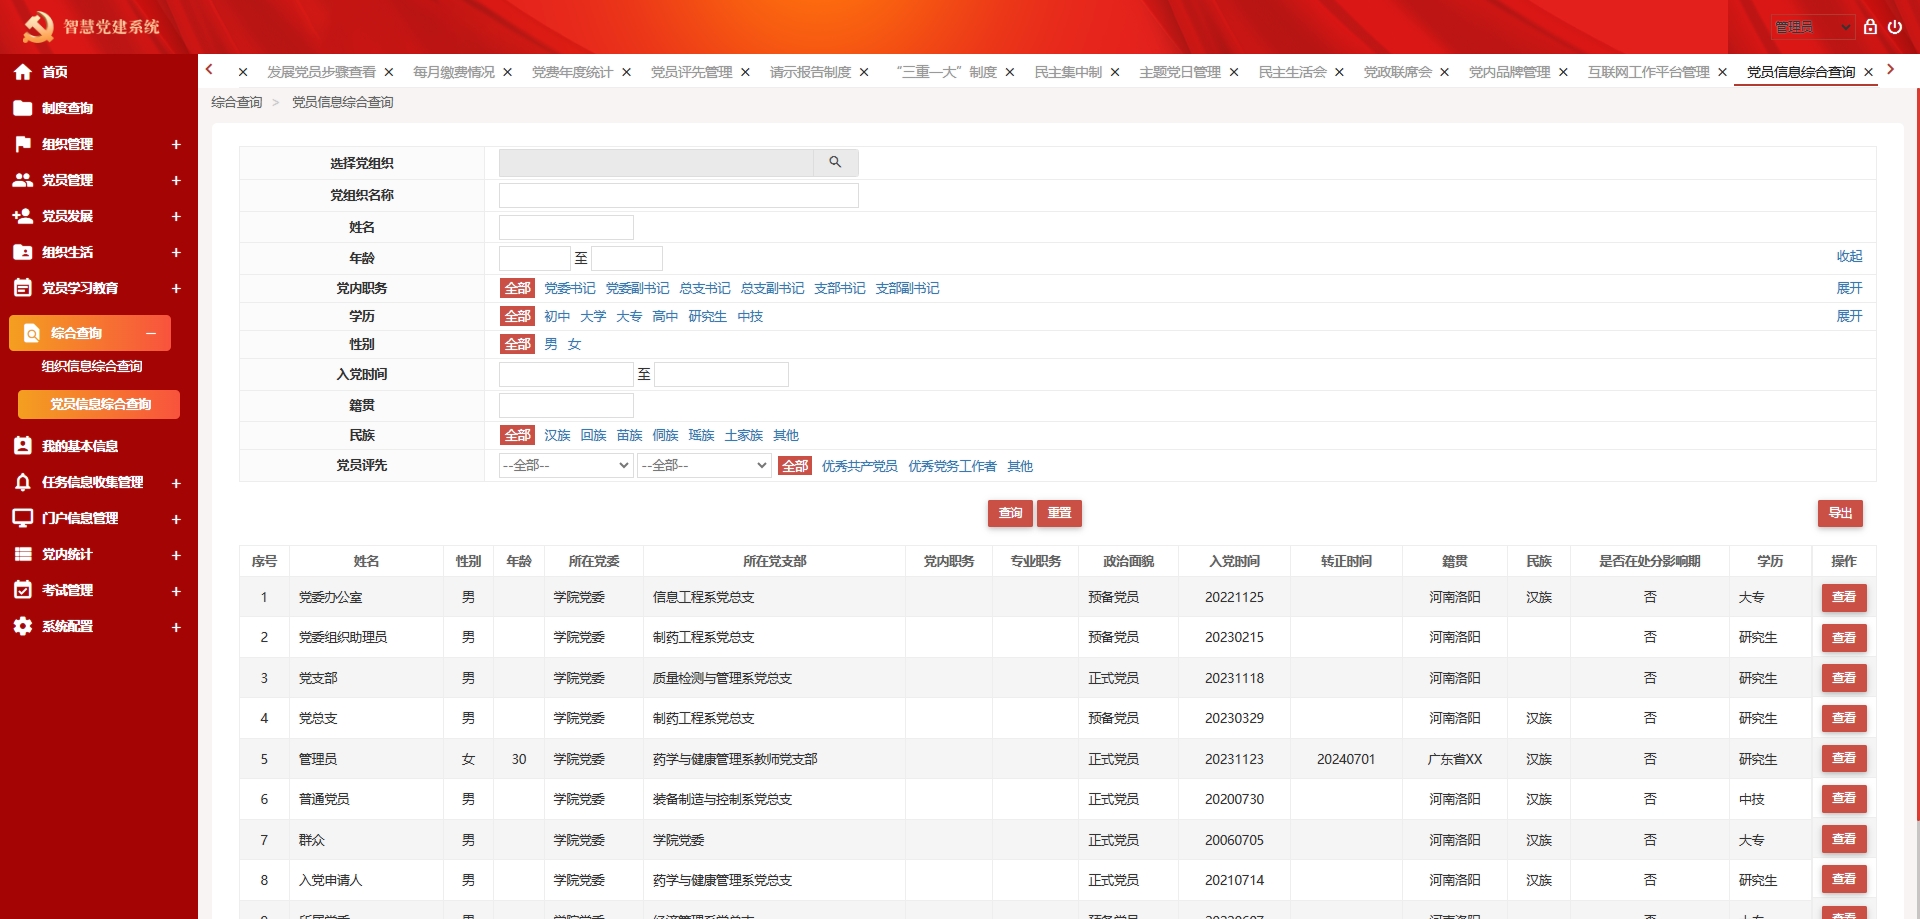The image size is (1920, 919).
Task: Filter 党员评先 by 优秀共产党员
Action: (x=860, y=466)
